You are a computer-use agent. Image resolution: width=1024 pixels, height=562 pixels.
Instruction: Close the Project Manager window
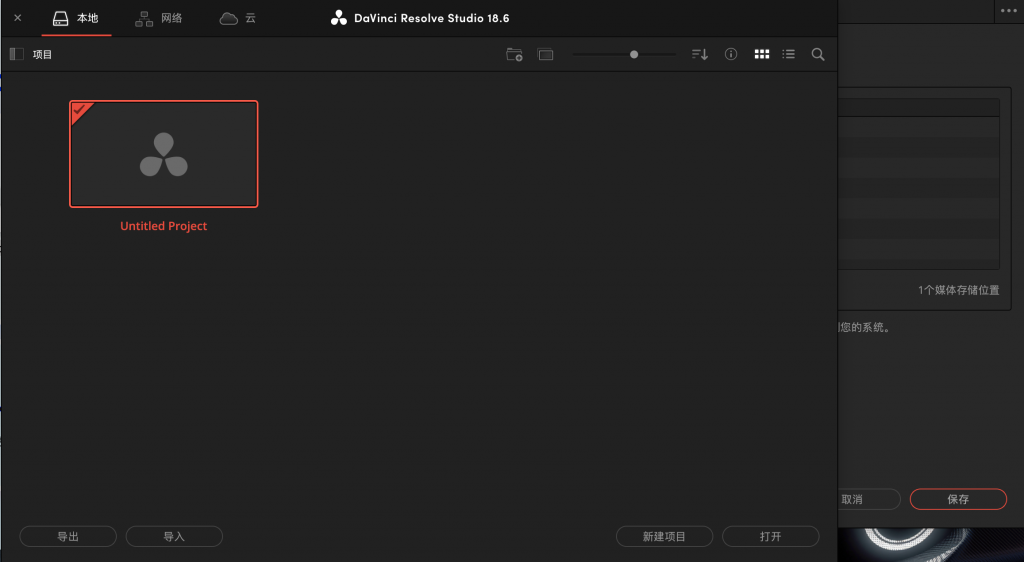tap(18, 18)
